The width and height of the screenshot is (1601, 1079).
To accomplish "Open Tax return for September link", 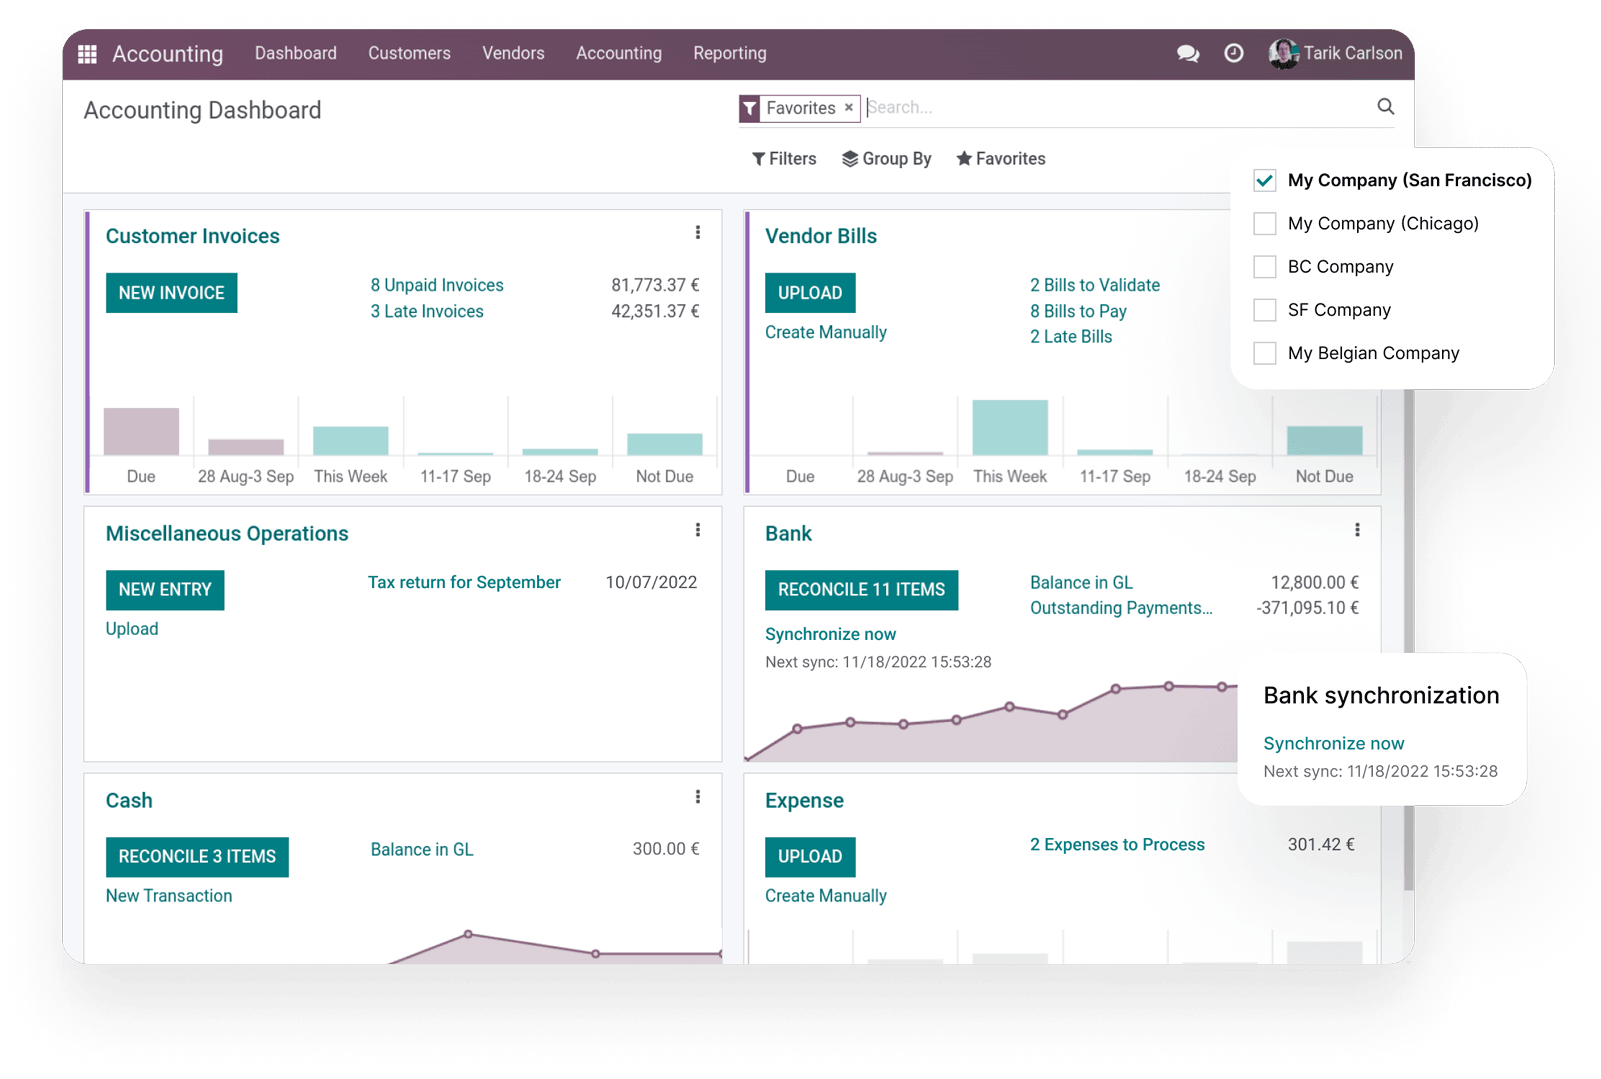I will tap(464, 582).
